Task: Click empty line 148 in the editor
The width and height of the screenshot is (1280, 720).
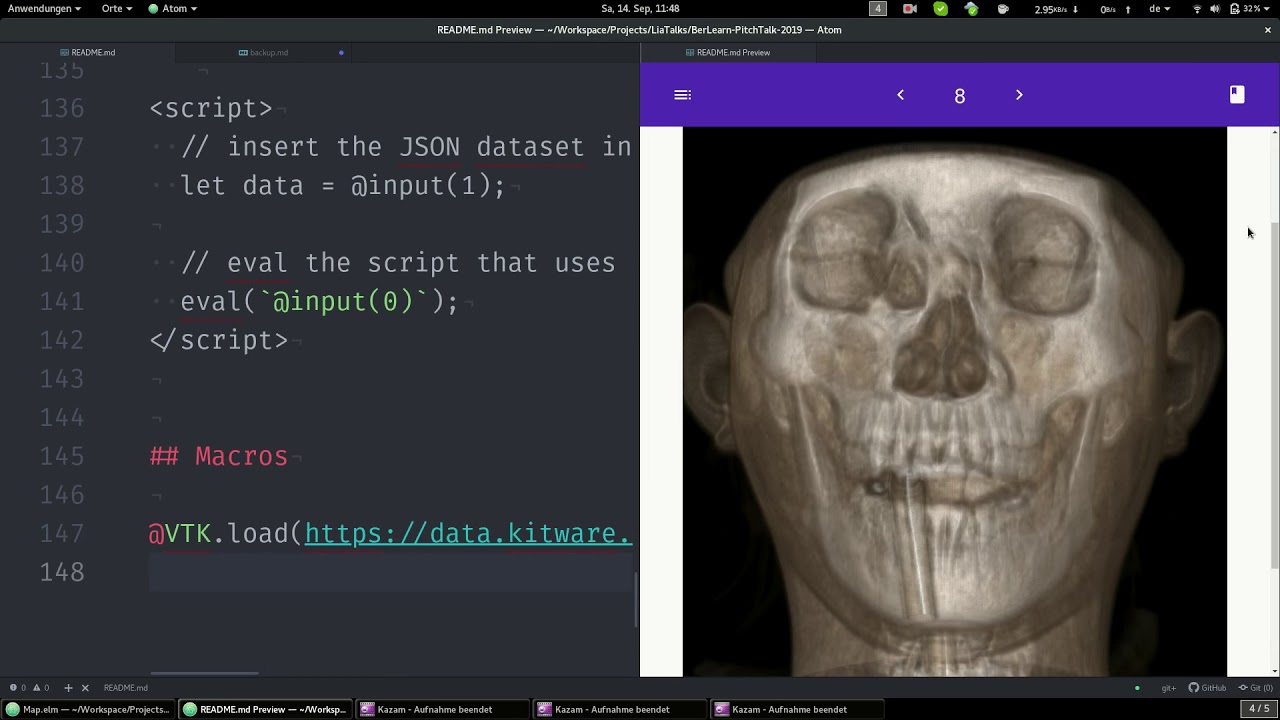Action: click(x=390, y=572)
